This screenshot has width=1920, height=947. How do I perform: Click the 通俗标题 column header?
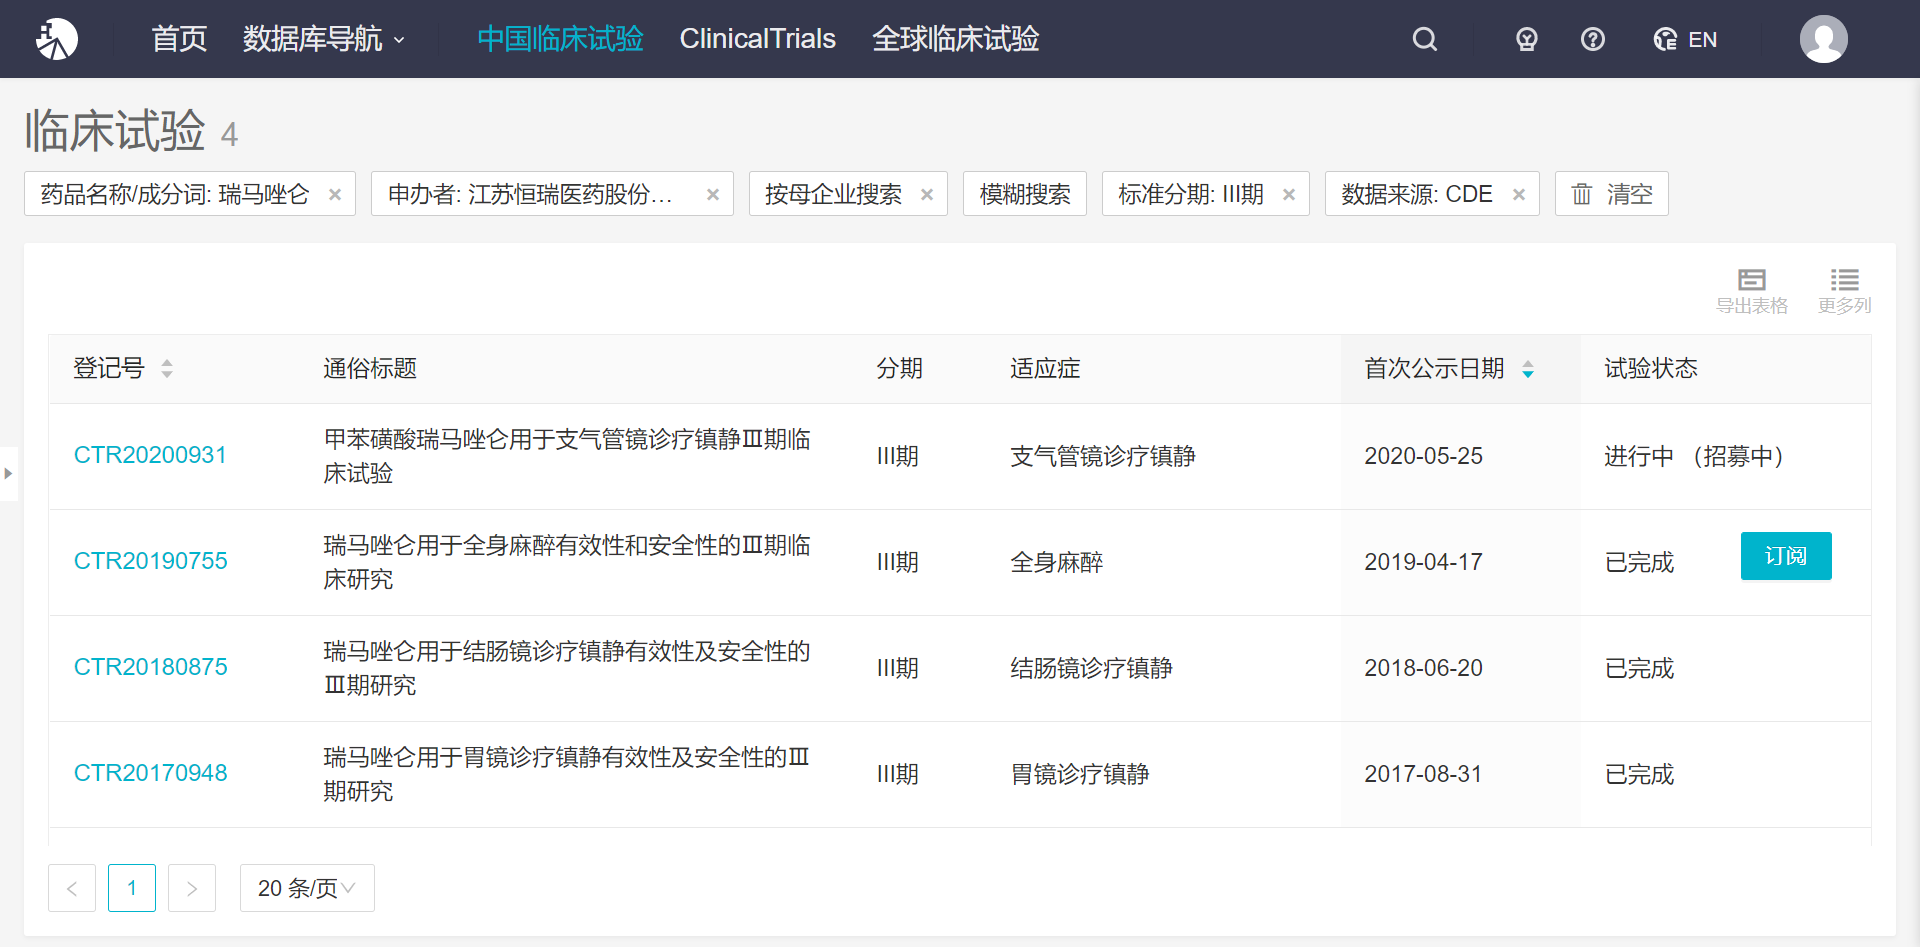(370, 369)
